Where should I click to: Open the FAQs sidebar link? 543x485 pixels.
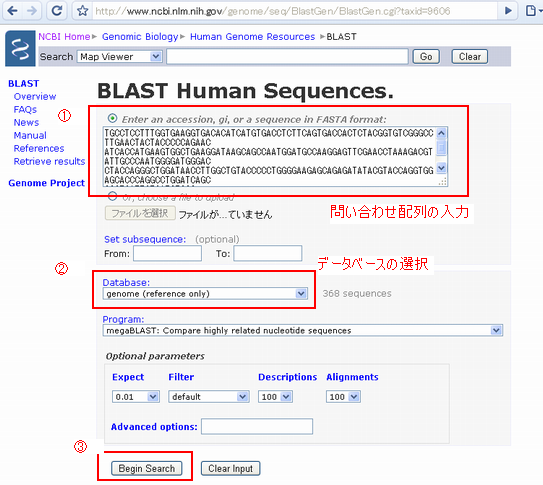25,109
